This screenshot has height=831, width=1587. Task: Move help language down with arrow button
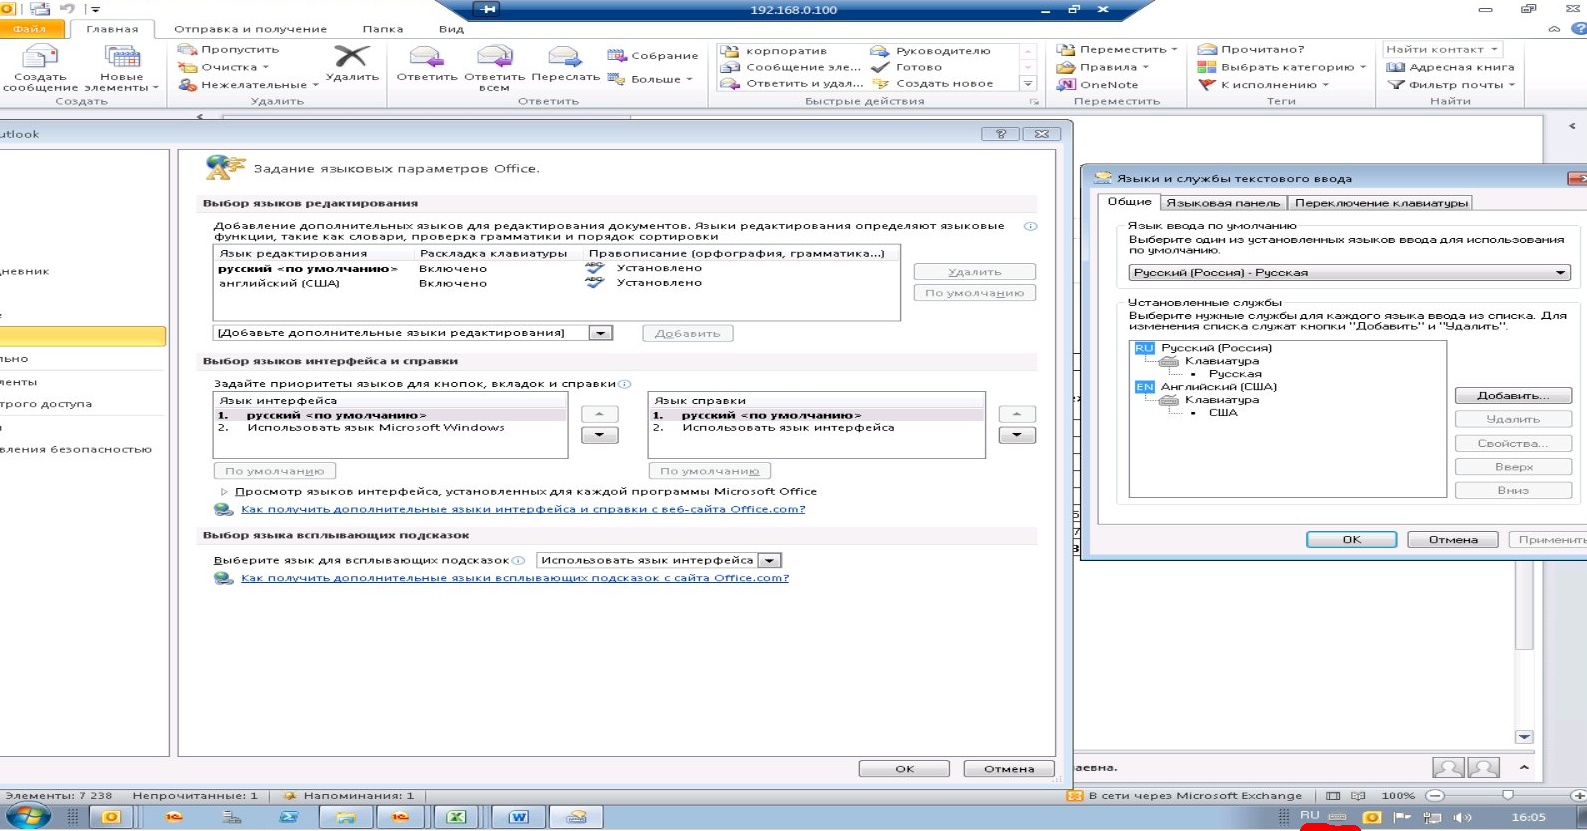click(1017, 435)
